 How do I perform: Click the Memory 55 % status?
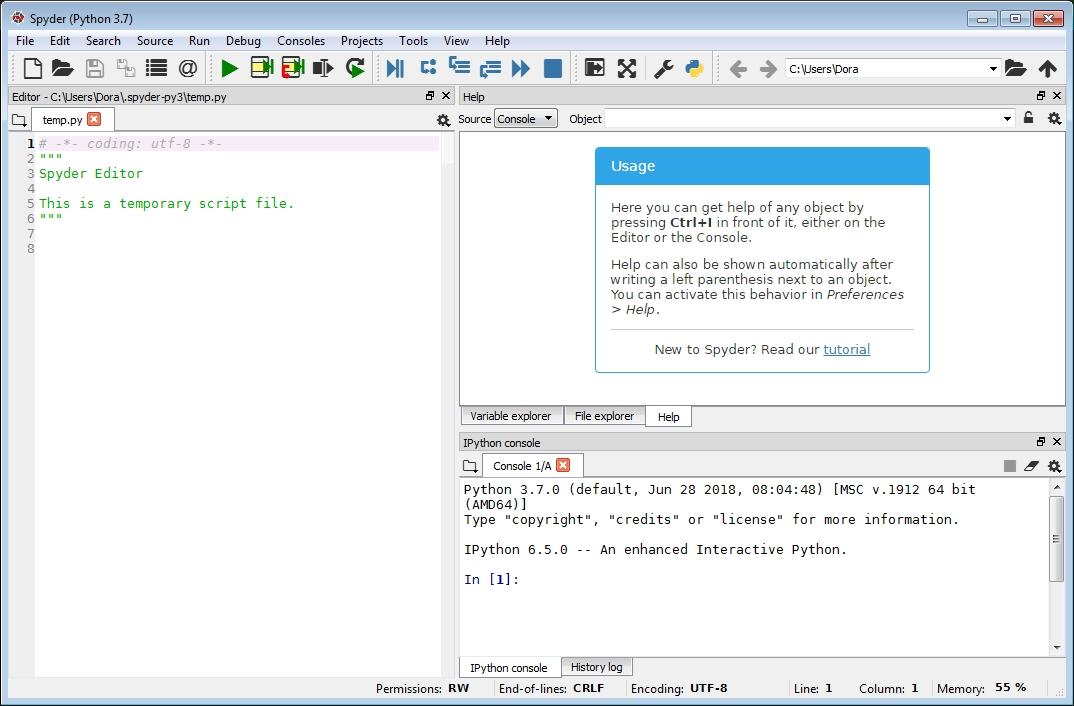[x=982, y=688]
